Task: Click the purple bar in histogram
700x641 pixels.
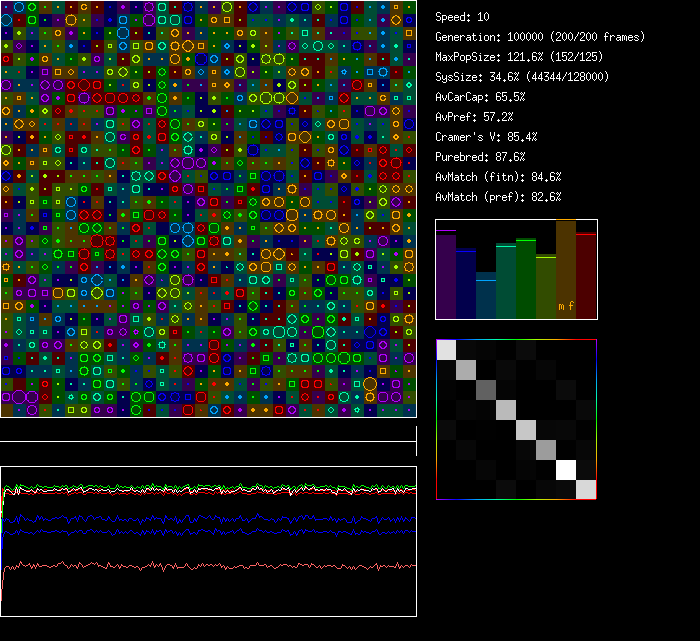Action: [x=446, y=275]
